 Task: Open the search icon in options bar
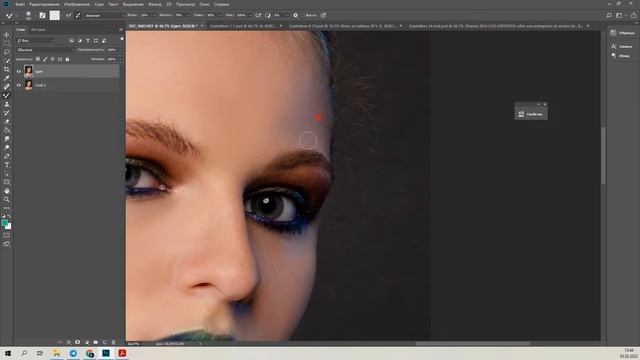click(x=609, y=15)
